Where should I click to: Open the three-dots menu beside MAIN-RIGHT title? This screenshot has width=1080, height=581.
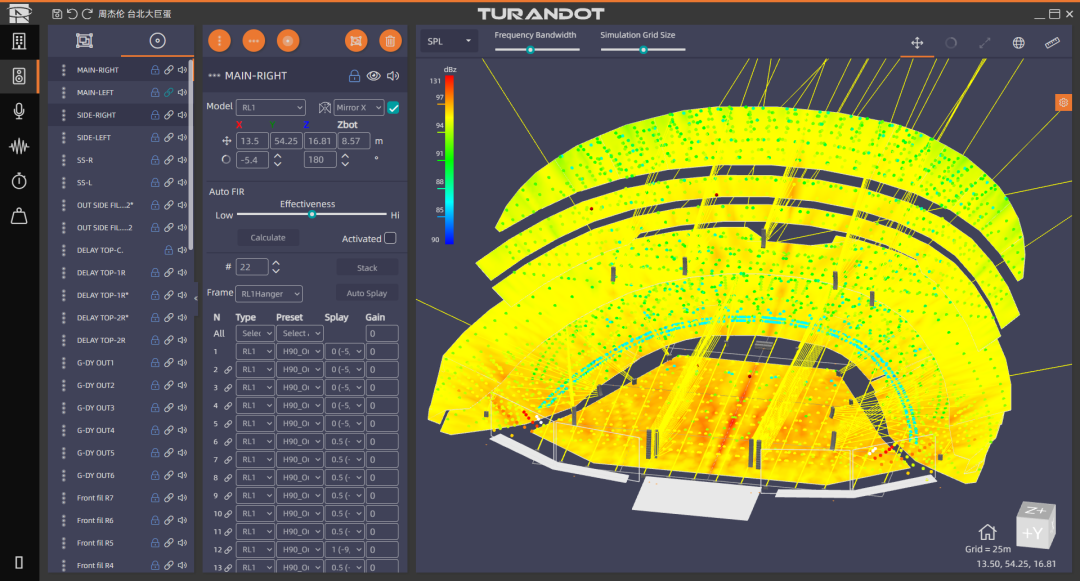click(214, 76)
